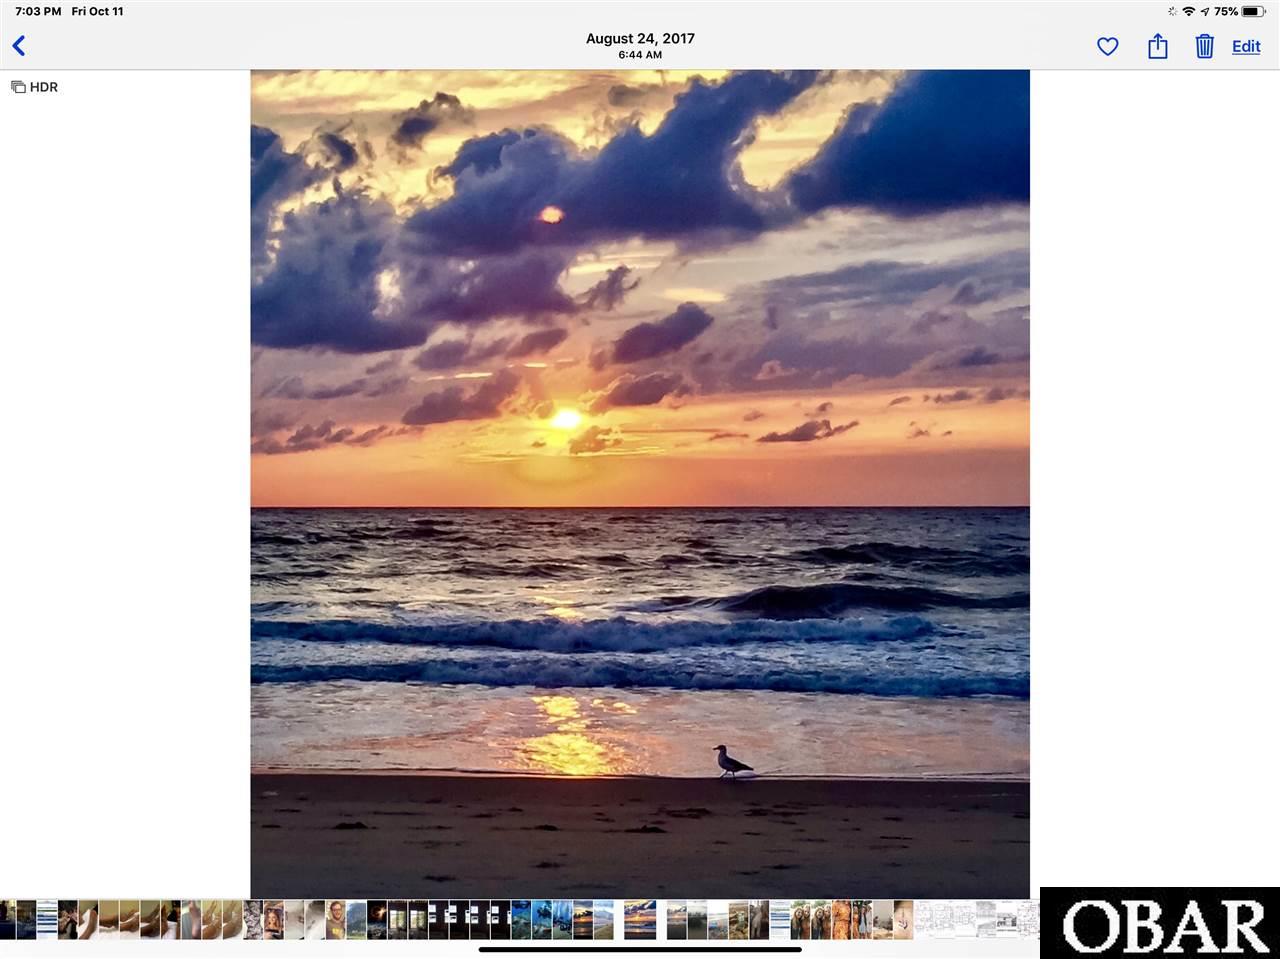The width and height of the screenshot is (1280, 959).
Task: Go back using the blue chevron arrow
Action: coord(19,46)
